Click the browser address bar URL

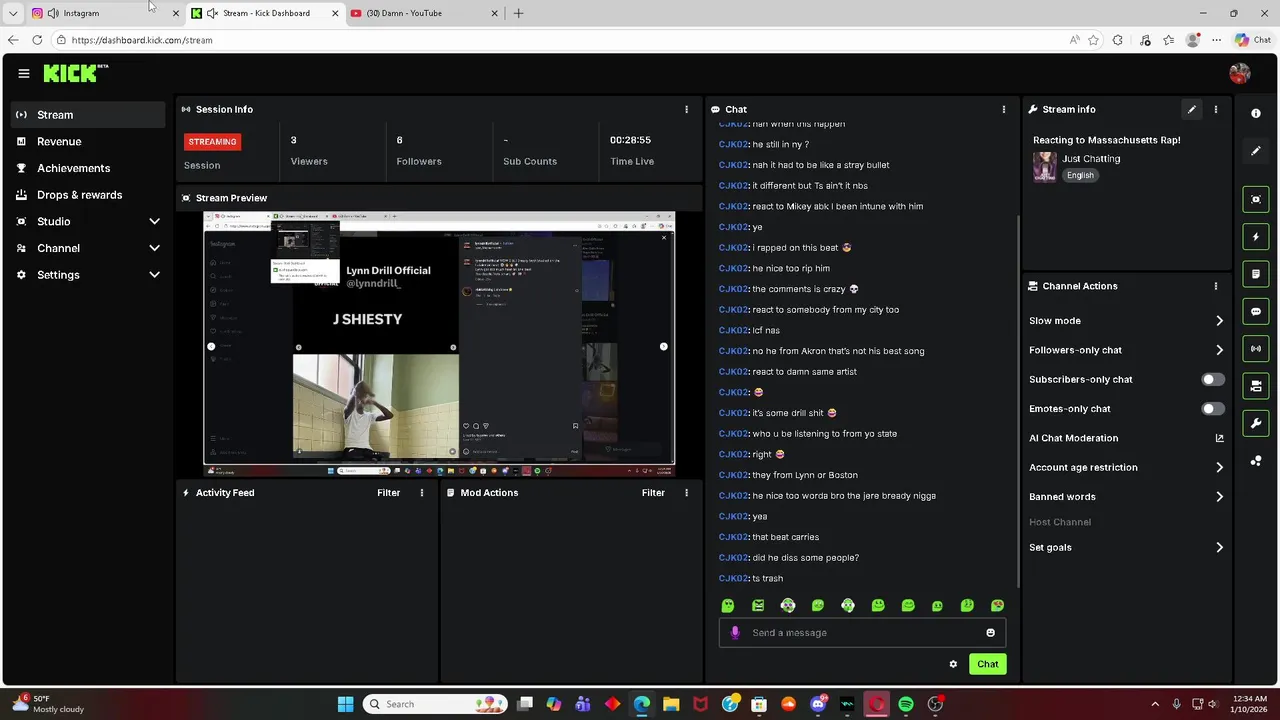142,40
